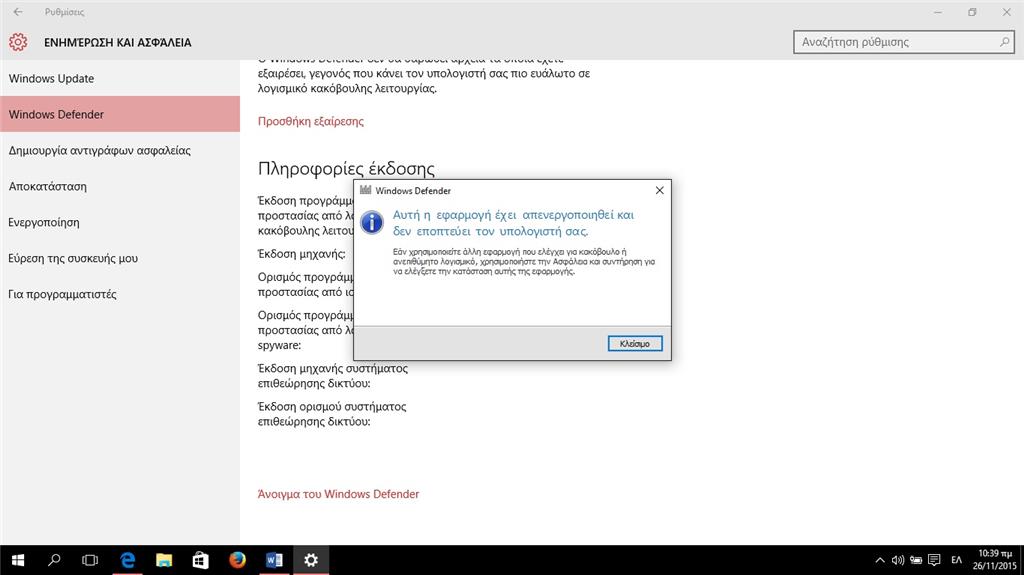Screen dimensions: 1024x575
Task: Open Εύρεση της συσκευής μου section
Action: coord(120,258)
